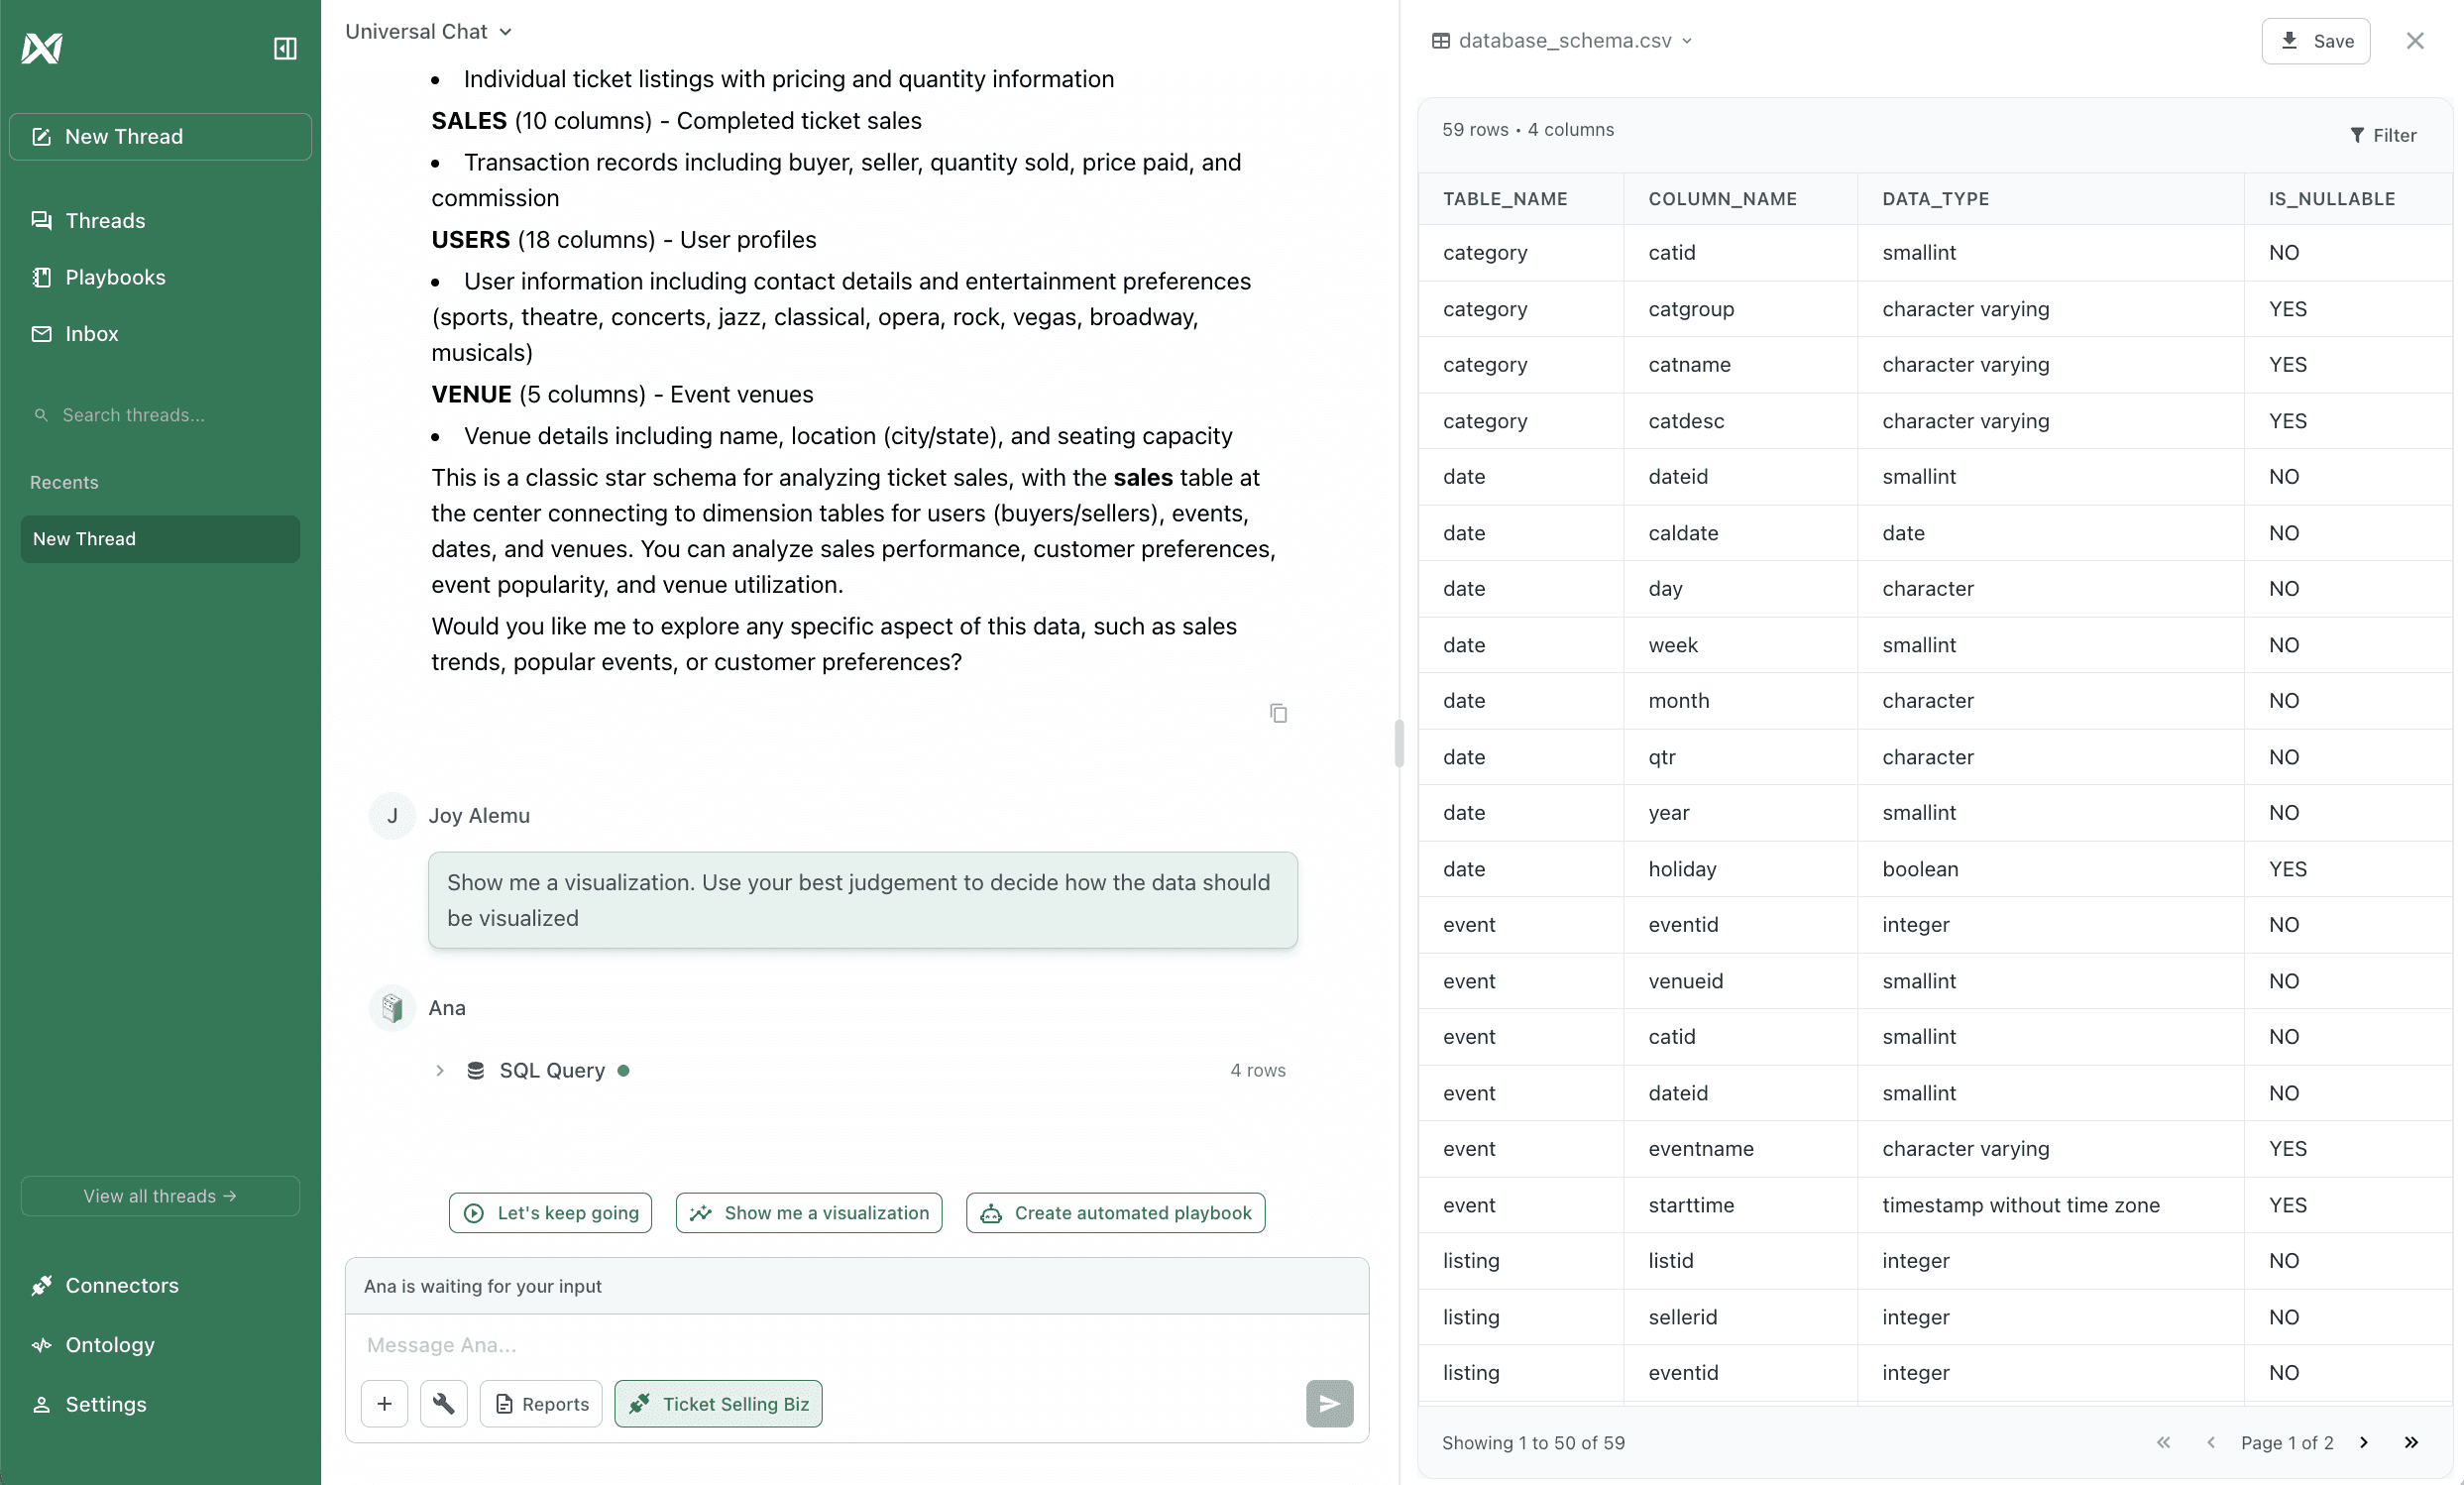Viewport: 2464px width, 1485px height.
Task: Click the app logo icon
Action: (x=42, y=47)
